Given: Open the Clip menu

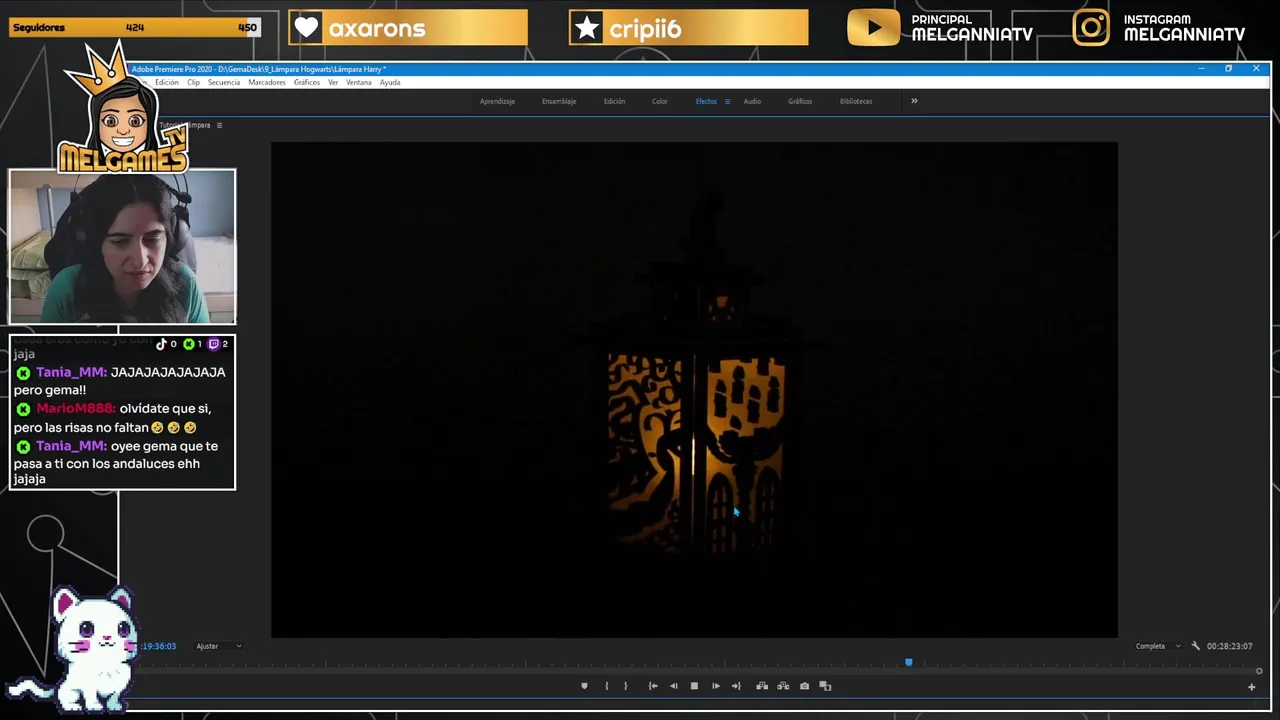Looking at the screenshot, I should point(193,82).
